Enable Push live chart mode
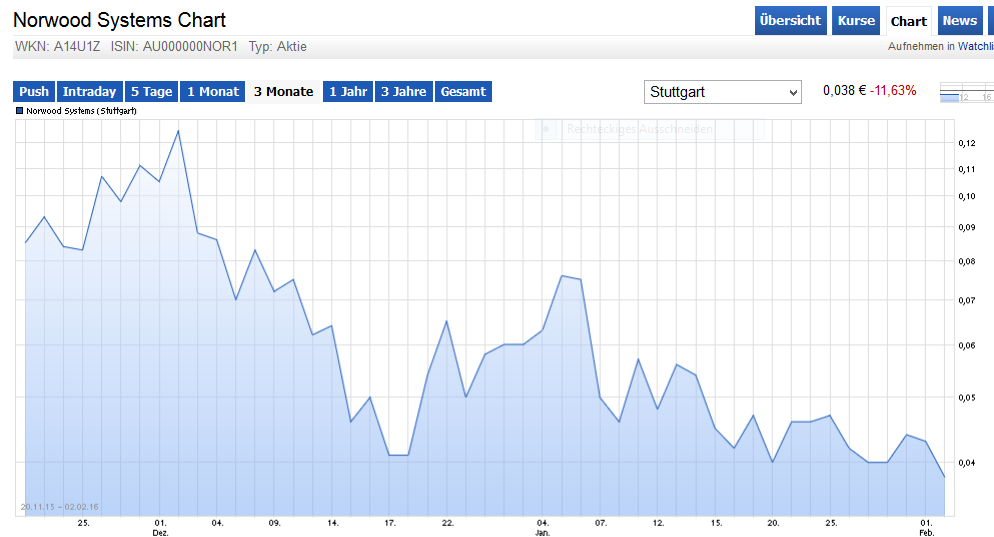Viewport: 994px width, 537px height. pyautogui.click(x=34, y=92)
